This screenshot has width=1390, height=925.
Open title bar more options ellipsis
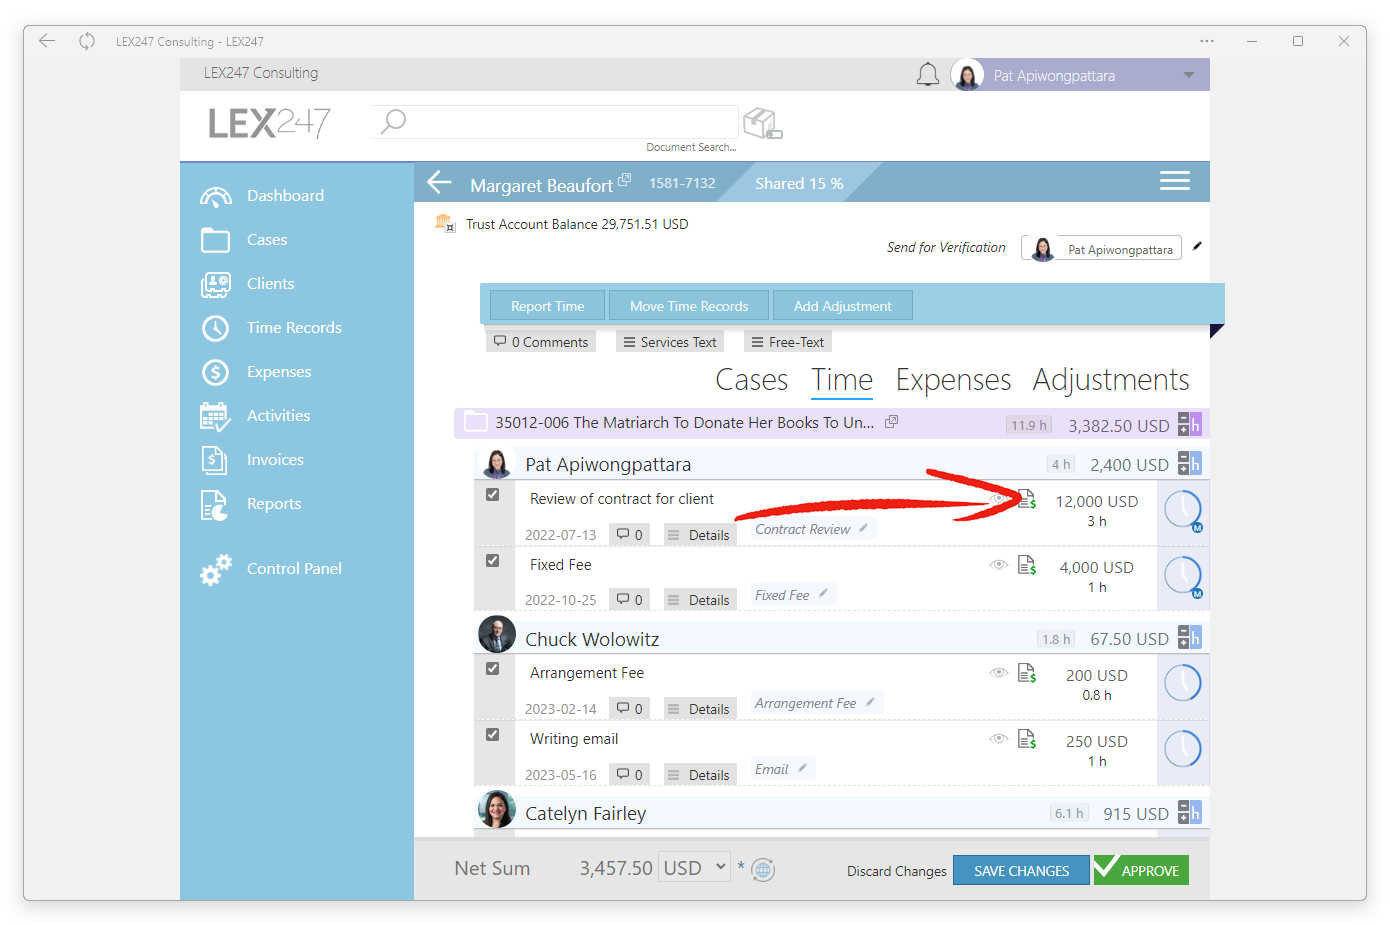pyautogui.click(x=1207, y=41)
